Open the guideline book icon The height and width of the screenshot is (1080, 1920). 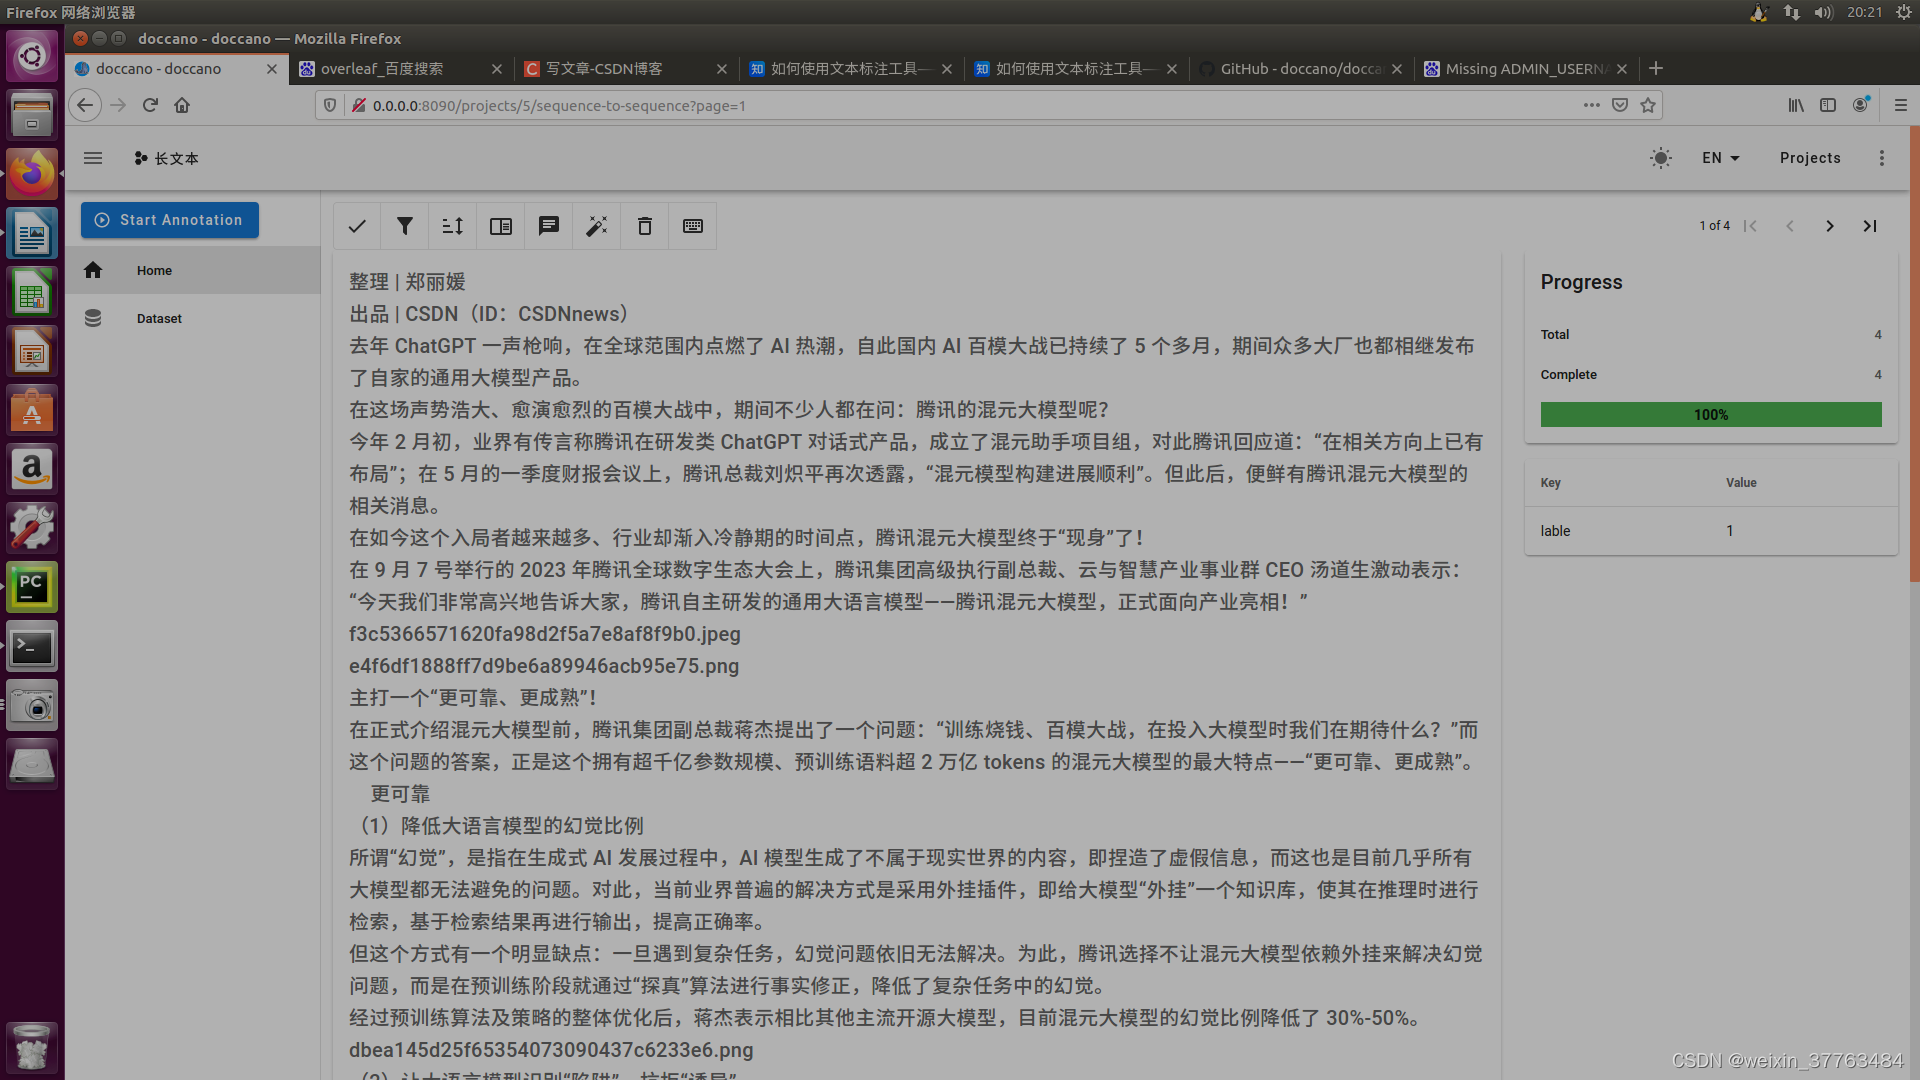501,226
